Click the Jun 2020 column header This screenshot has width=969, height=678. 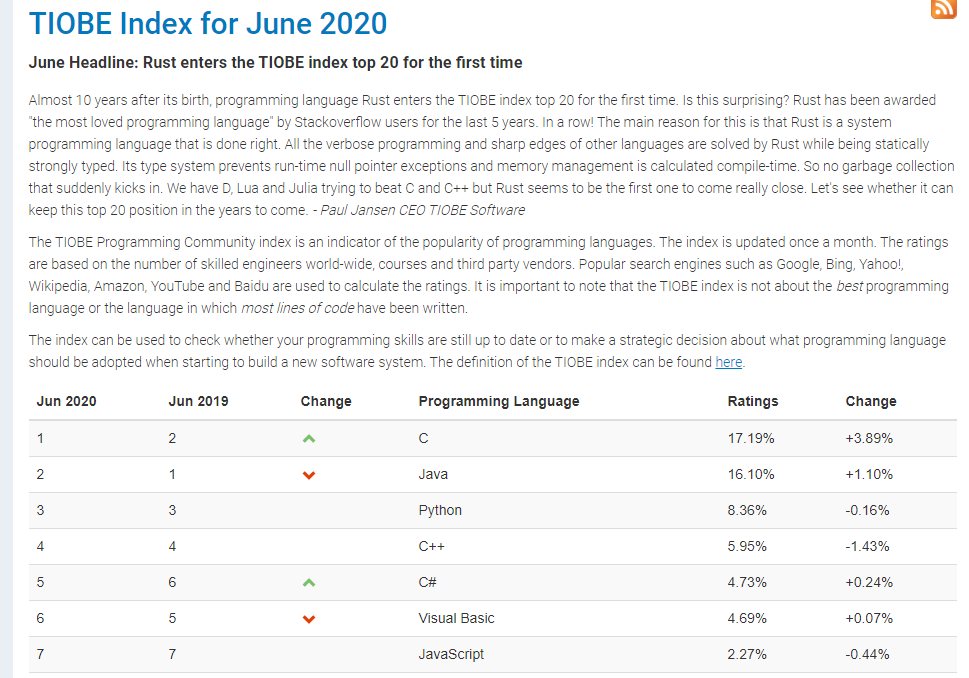coord(66,401)
